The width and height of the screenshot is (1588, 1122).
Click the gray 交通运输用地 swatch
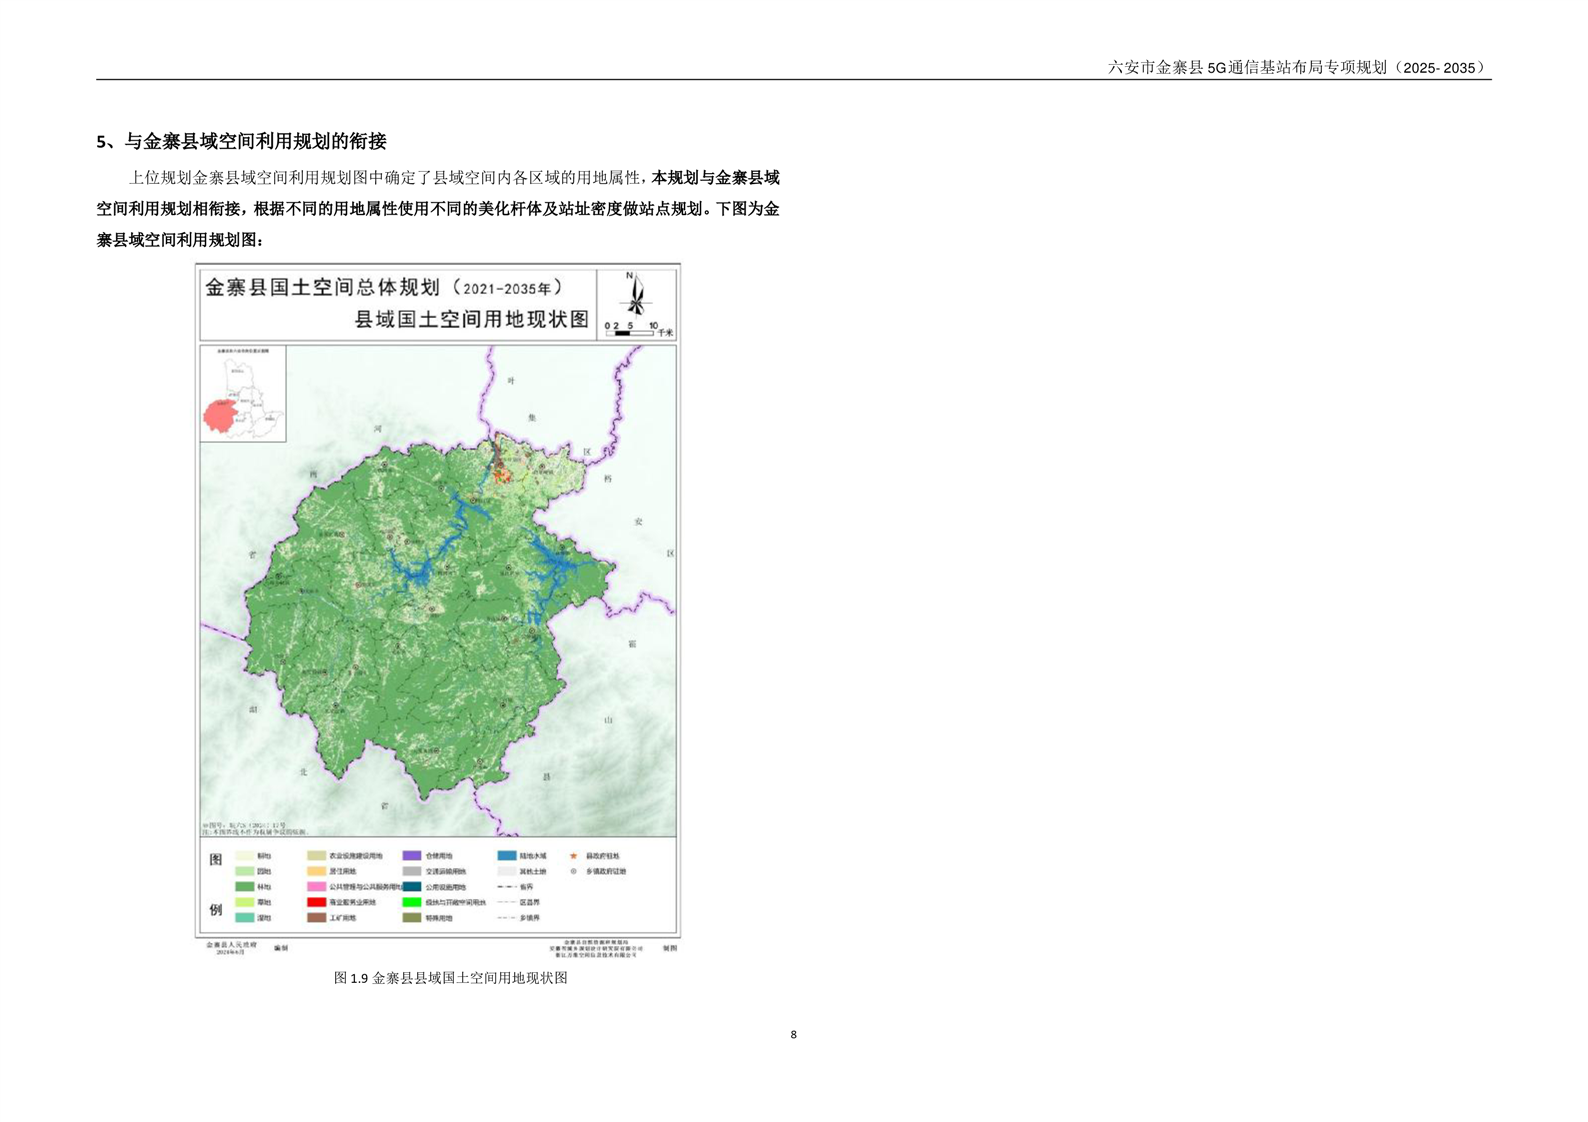click(x=412, y=871)
